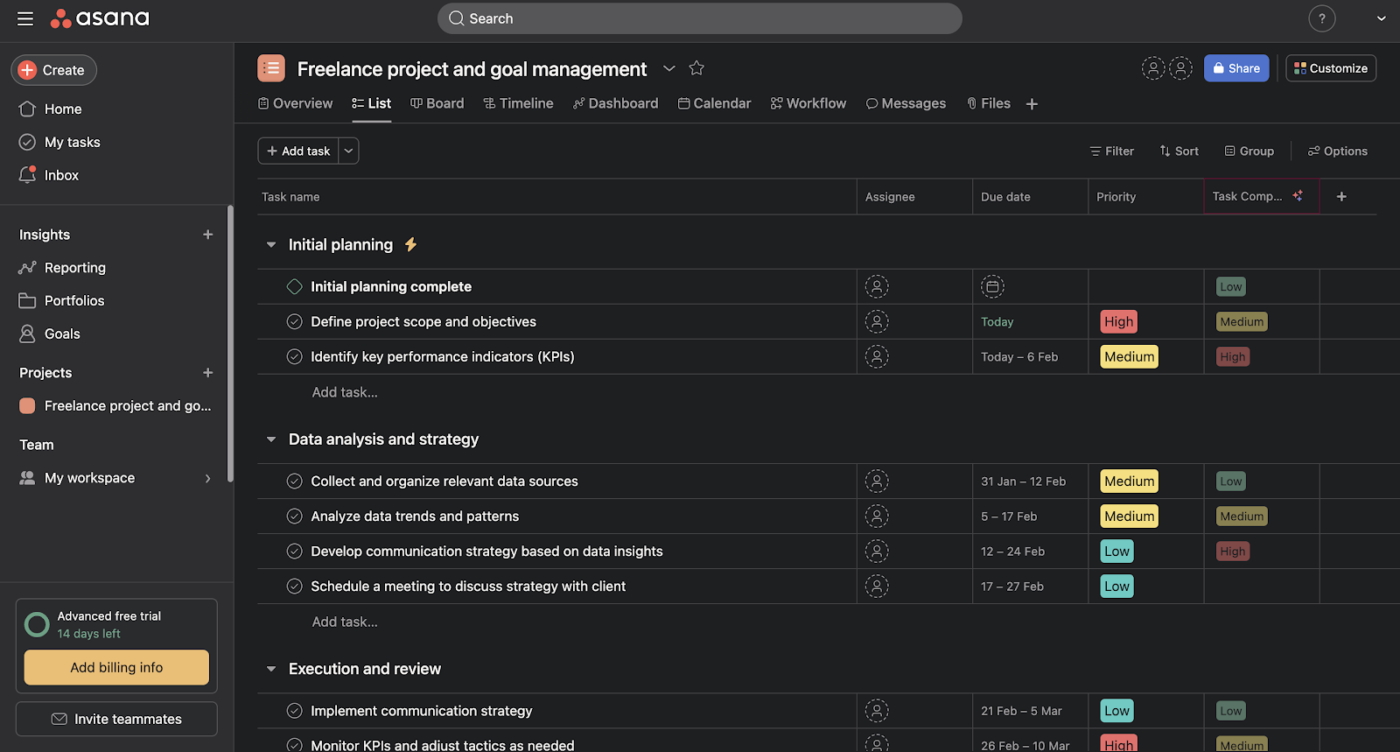Open the Group options

click(x=1249, y=151)
